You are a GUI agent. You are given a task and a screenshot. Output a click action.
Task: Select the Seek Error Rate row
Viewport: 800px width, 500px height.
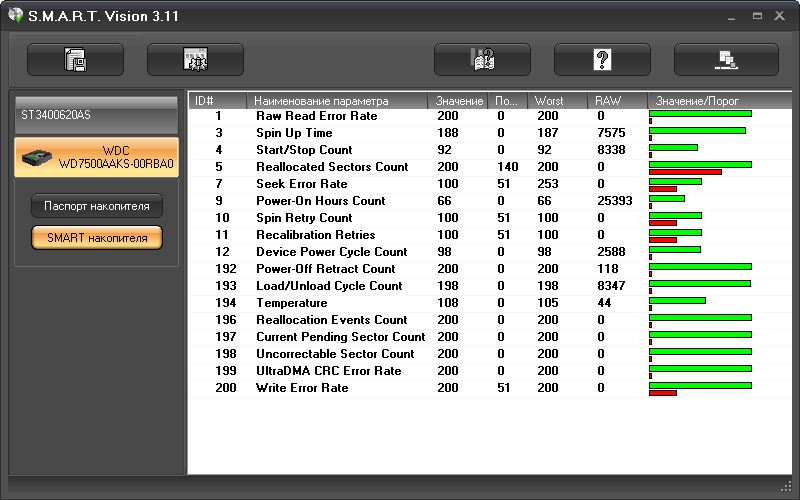coord(490,184)
